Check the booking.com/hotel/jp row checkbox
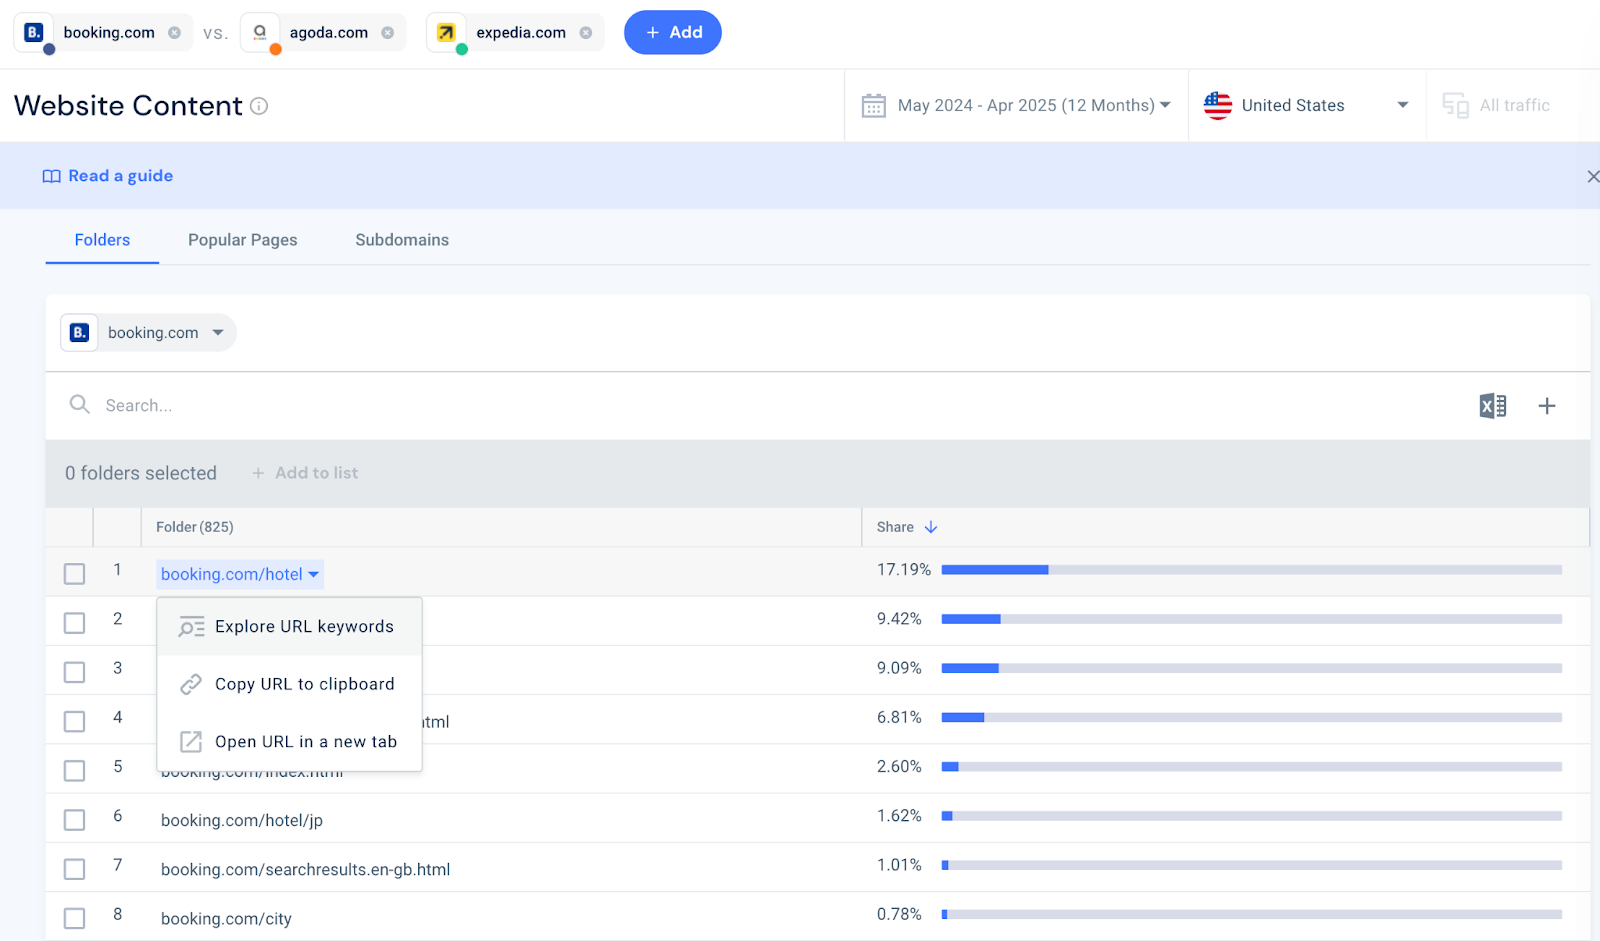 (x=75, y=820)
